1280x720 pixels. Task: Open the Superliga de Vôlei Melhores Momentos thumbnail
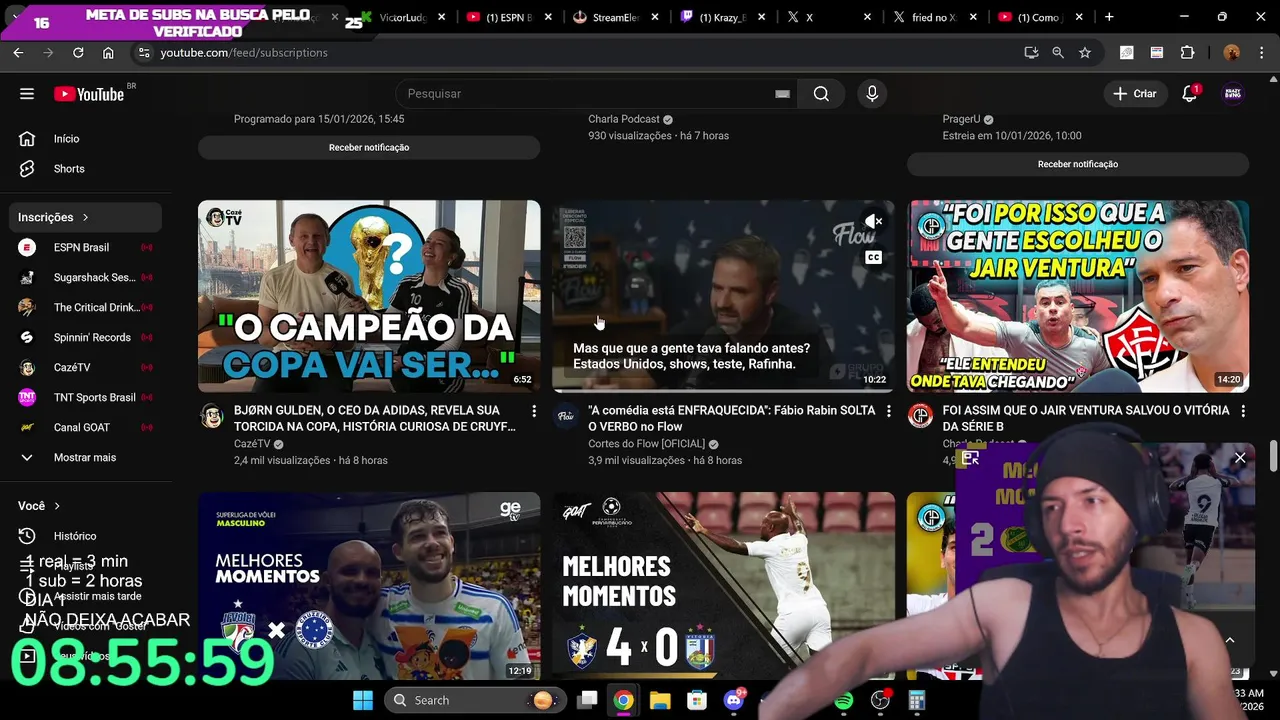tap(369, 586)
